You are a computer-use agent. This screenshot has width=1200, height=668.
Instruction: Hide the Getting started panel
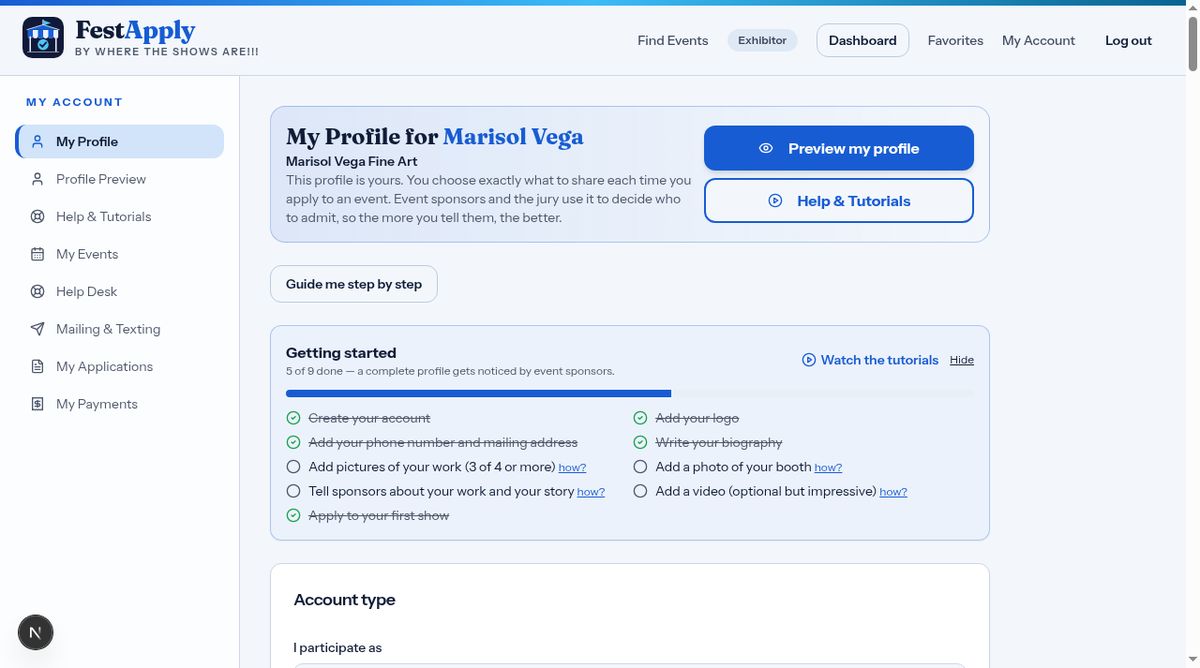point(962,360)
